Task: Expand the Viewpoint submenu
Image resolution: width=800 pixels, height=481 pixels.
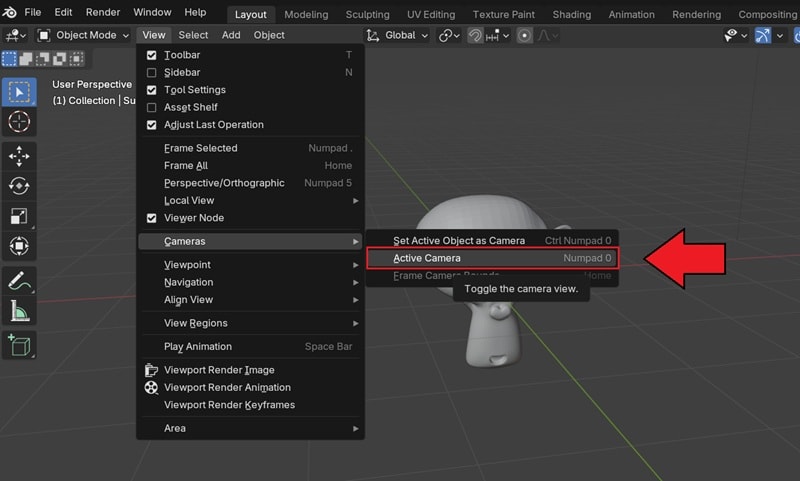Action: tap(250, 265)
